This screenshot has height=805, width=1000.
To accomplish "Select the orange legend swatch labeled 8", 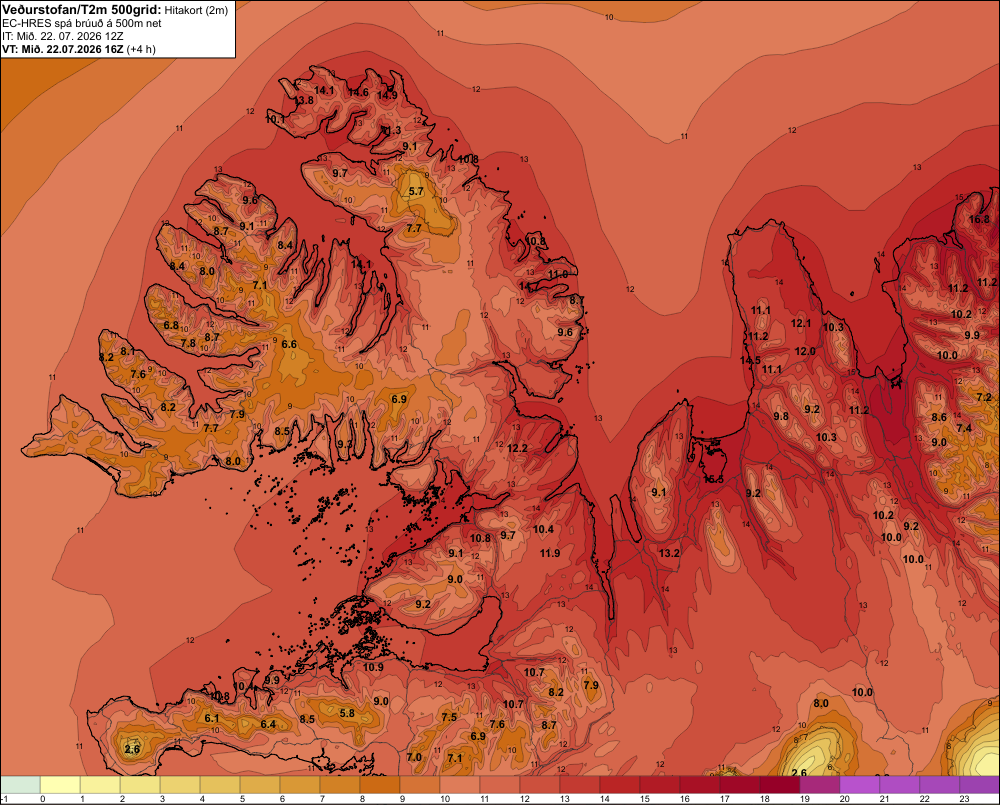I will tap(380, 785).
